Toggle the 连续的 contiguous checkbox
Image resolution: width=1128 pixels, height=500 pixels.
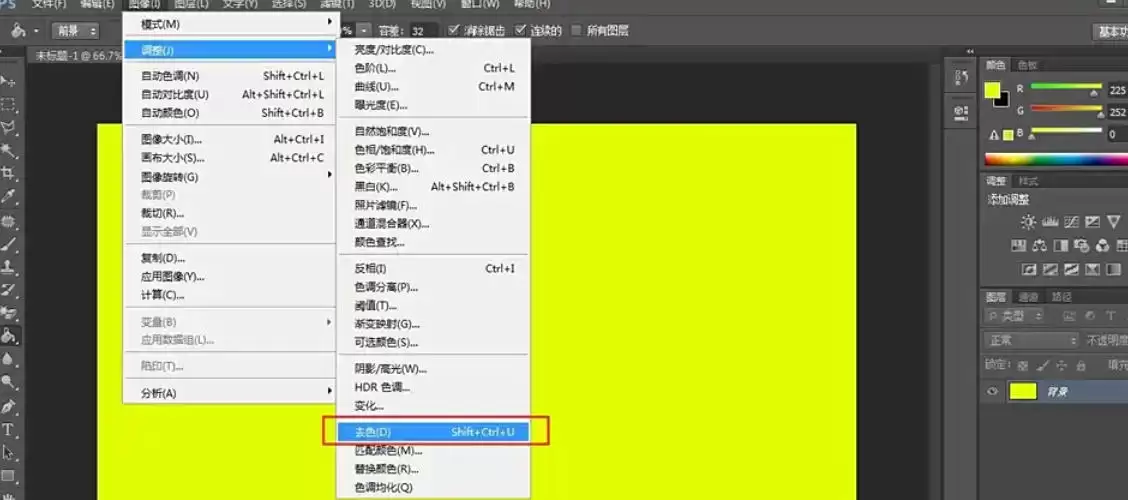pos(521,30)
